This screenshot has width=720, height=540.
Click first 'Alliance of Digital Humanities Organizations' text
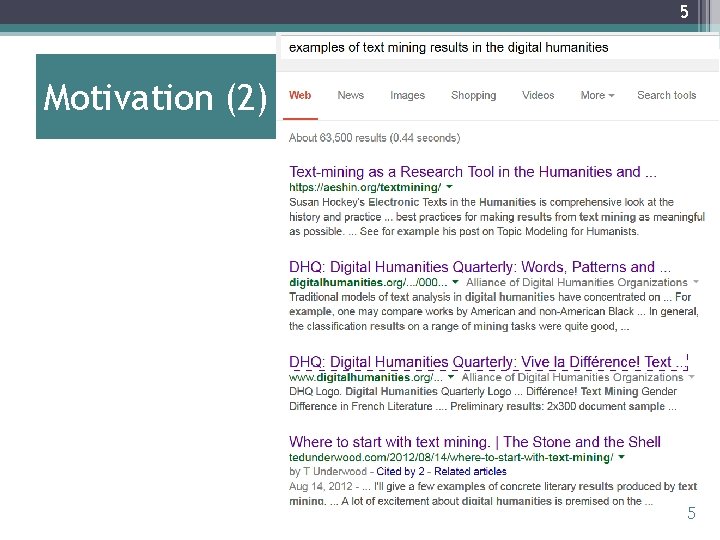click(x=577, y=282)
